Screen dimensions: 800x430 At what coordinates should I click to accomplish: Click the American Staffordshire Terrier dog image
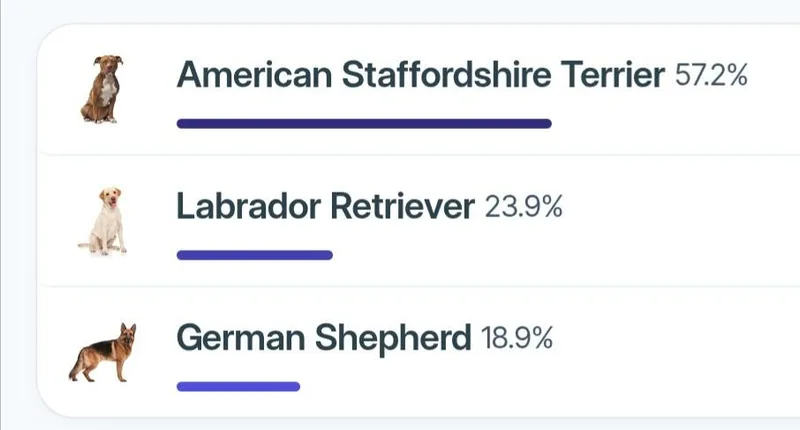101,89
